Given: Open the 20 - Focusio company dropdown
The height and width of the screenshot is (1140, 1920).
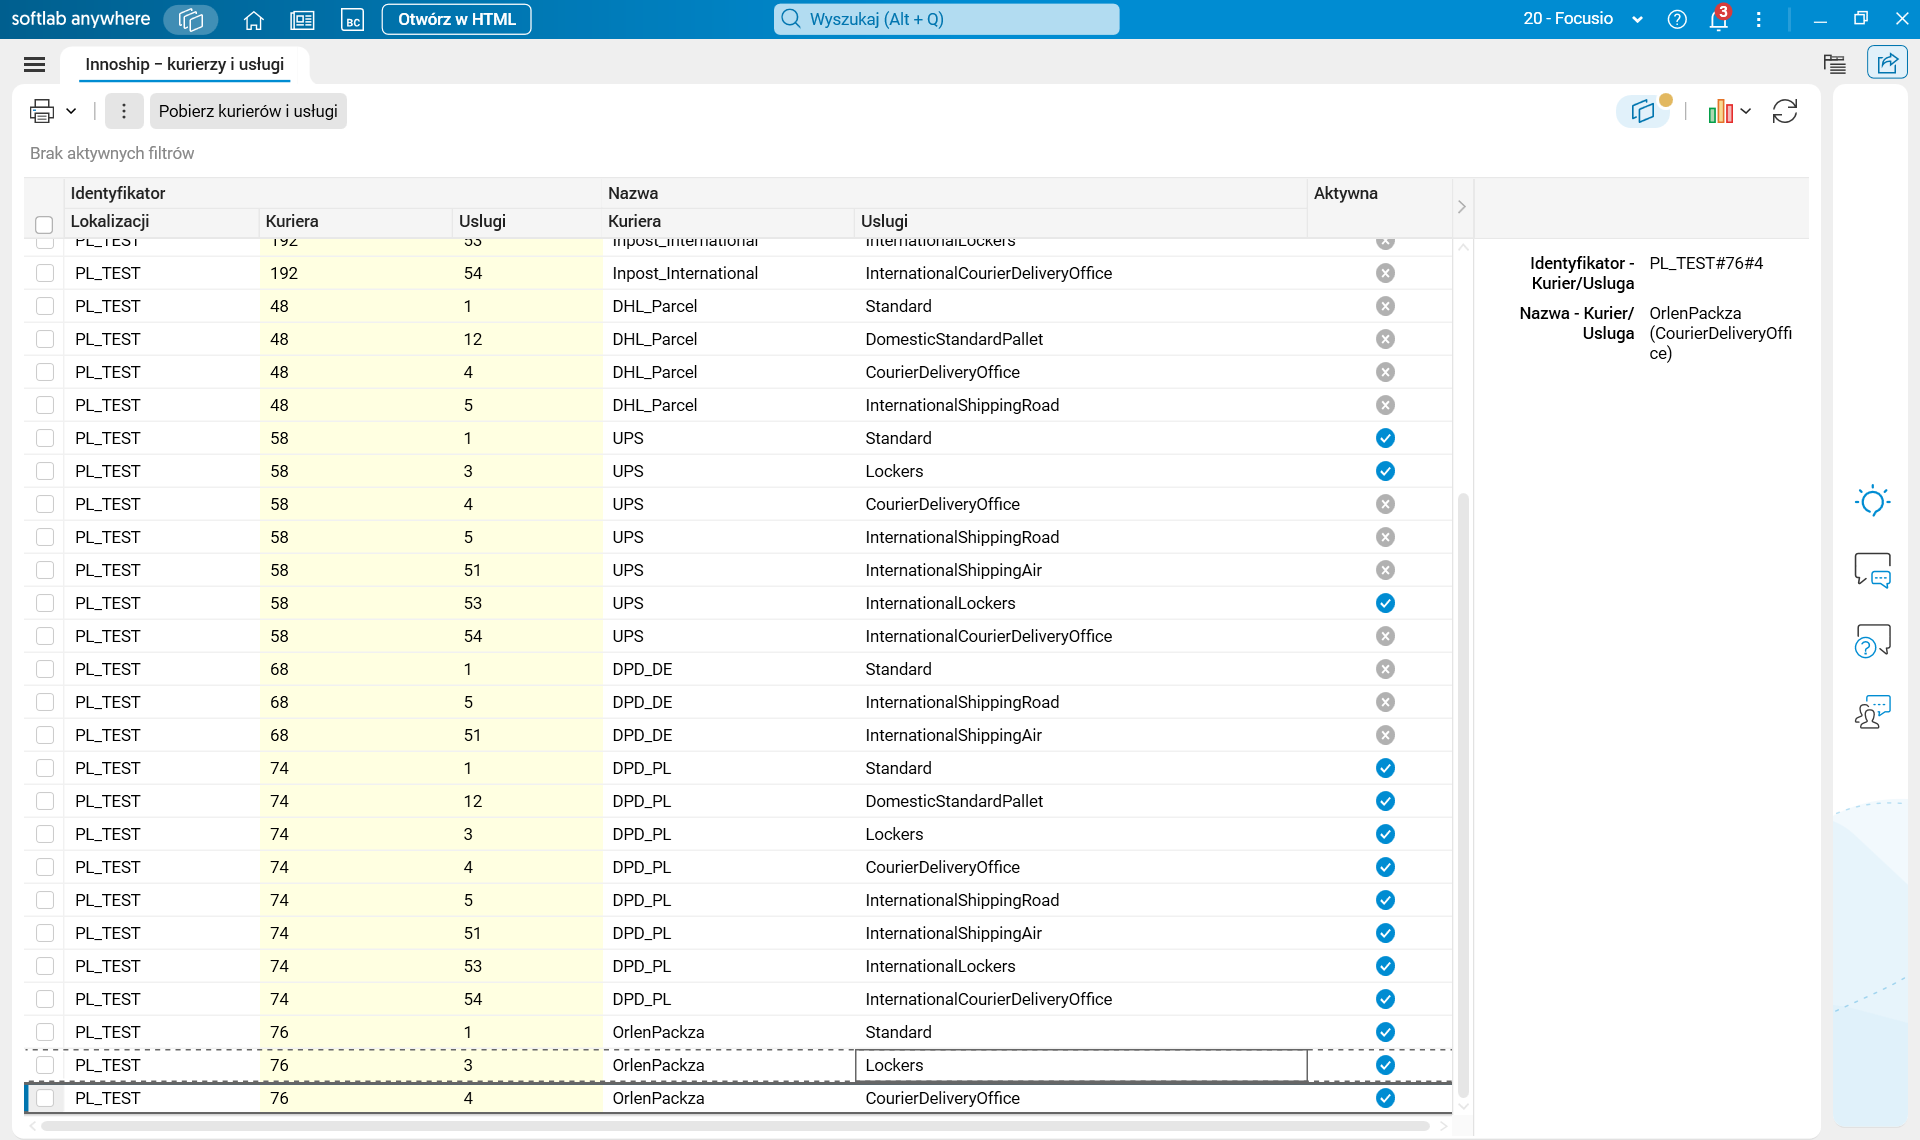Looking at the screenshot, I should (1582, 19).
